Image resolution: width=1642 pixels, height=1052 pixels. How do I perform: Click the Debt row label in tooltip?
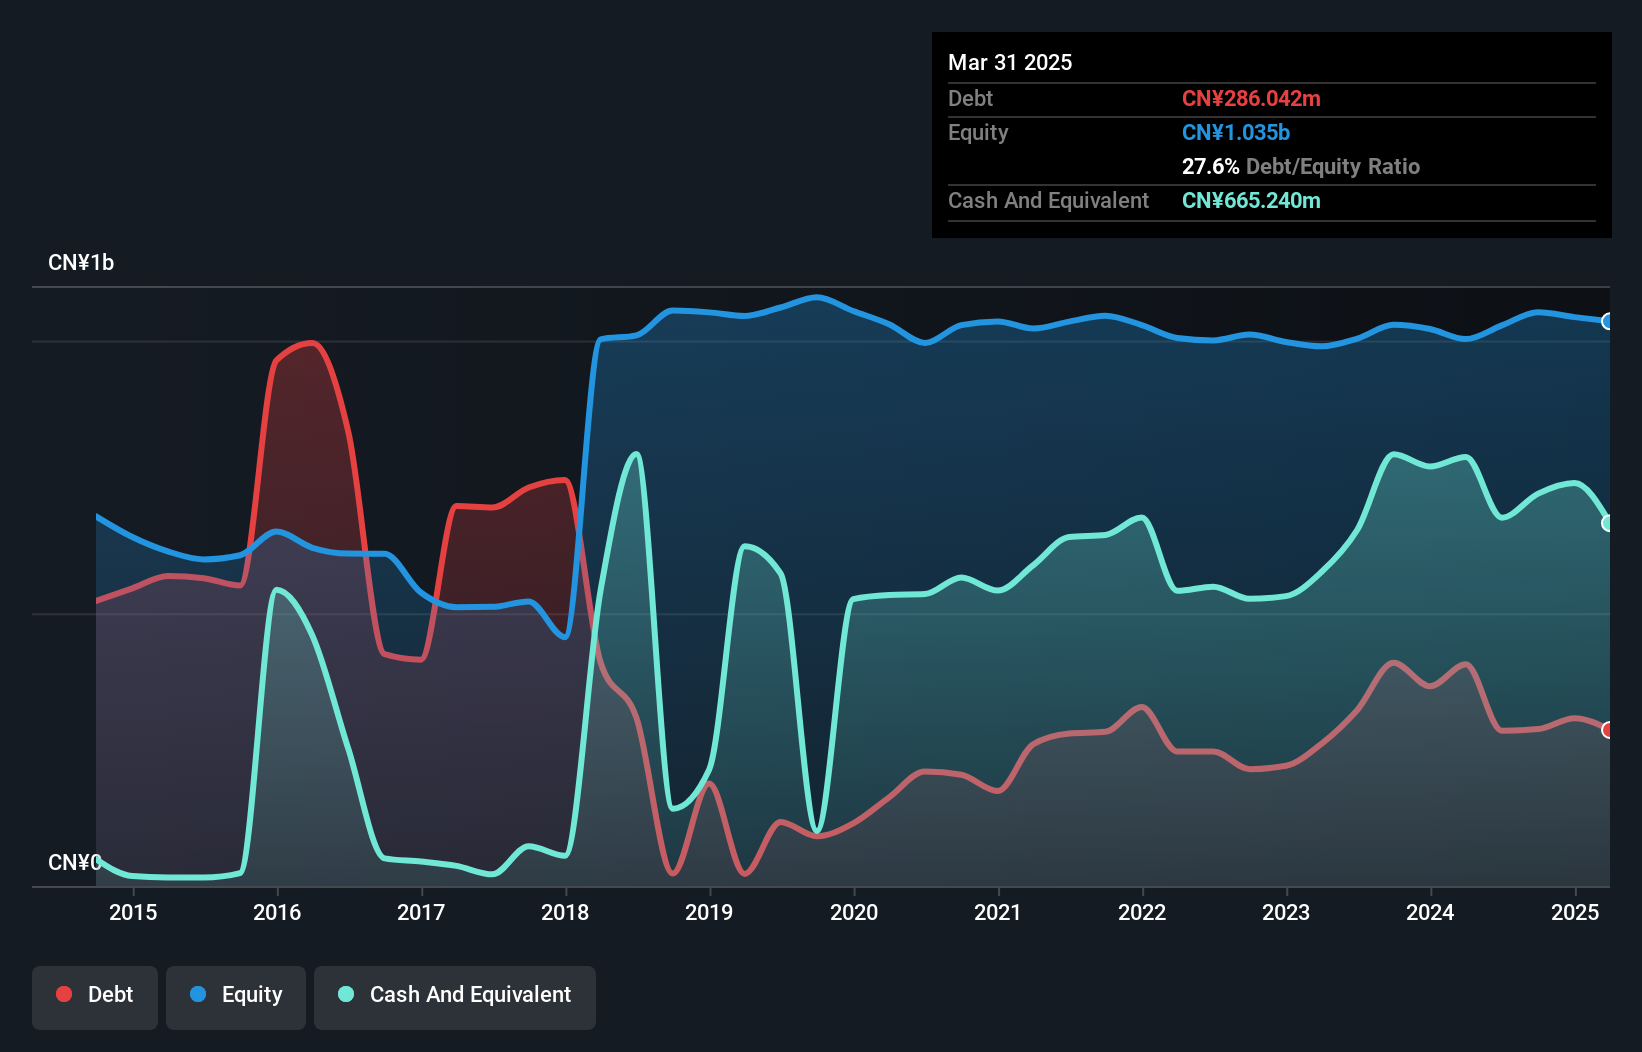click(970, 98)
